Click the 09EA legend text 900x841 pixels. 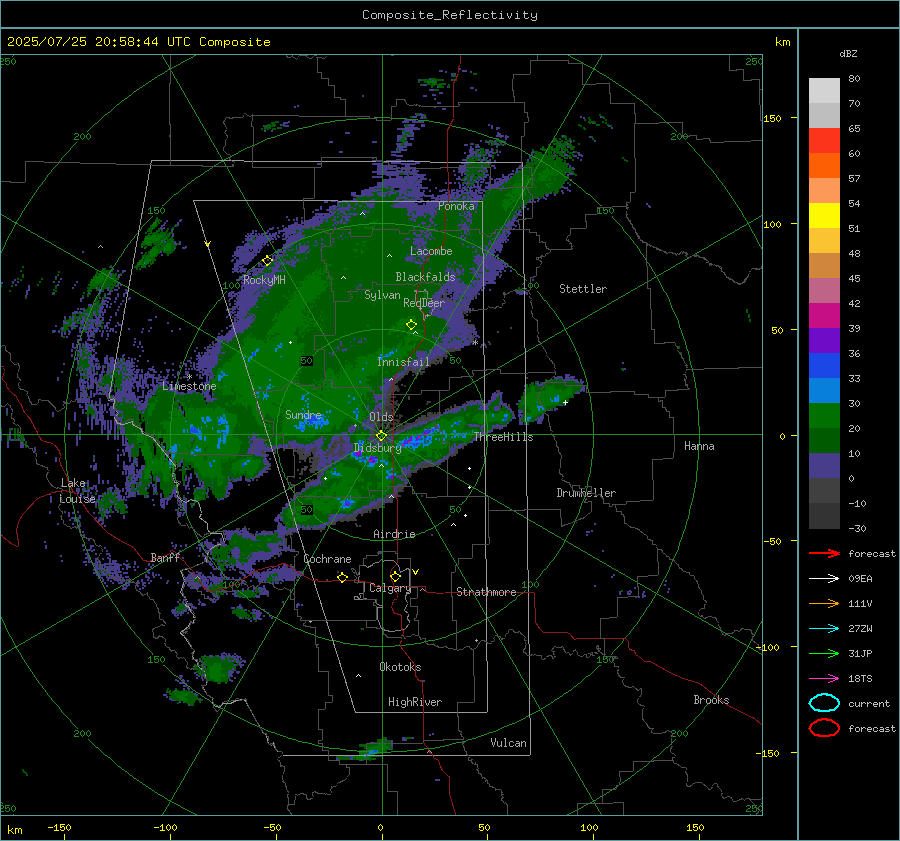860,579
